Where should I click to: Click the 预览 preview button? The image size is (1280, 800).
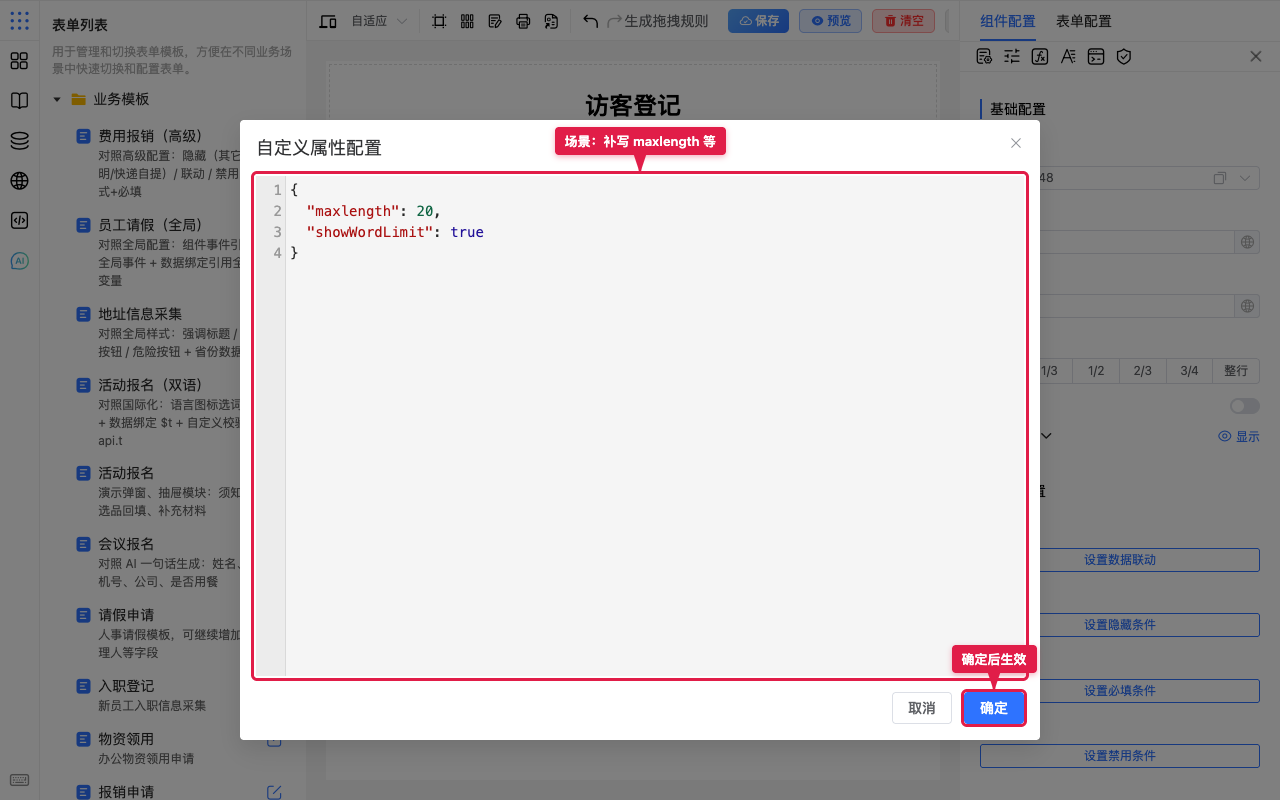point(830,21)
